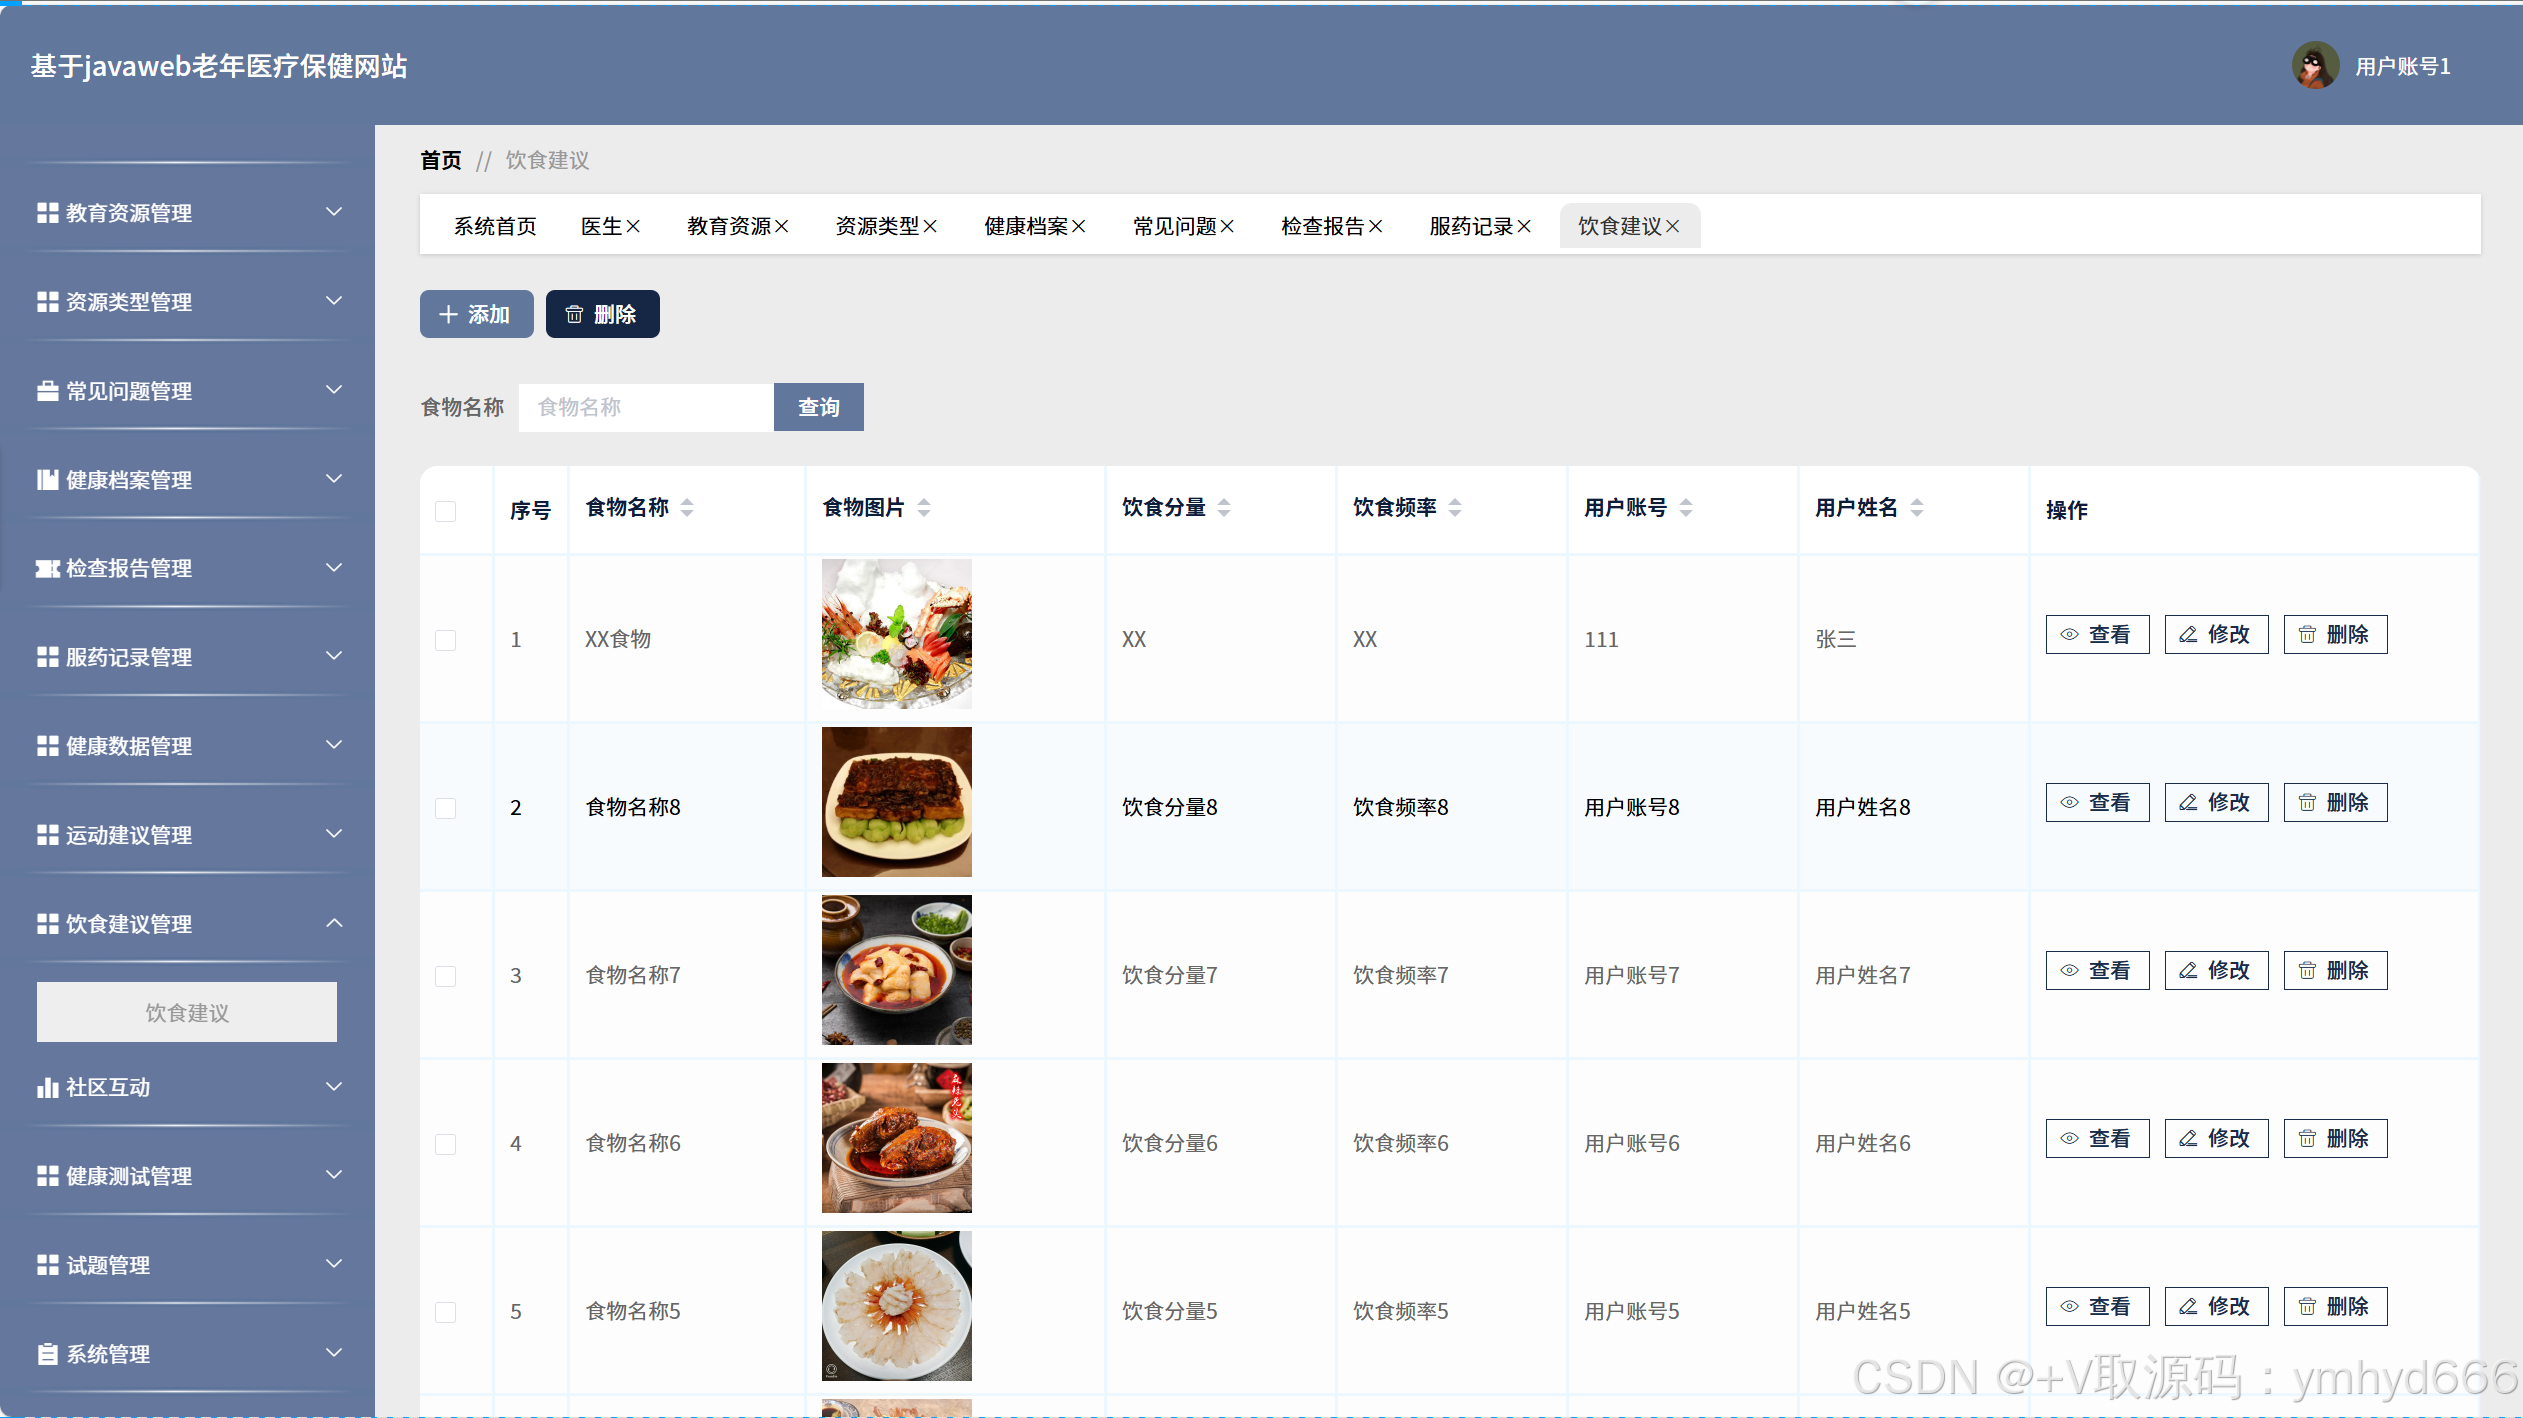This screenshot has width=2523, height=1418.
Task: Check the checkbox for row 2
Action: coord(446,808)
